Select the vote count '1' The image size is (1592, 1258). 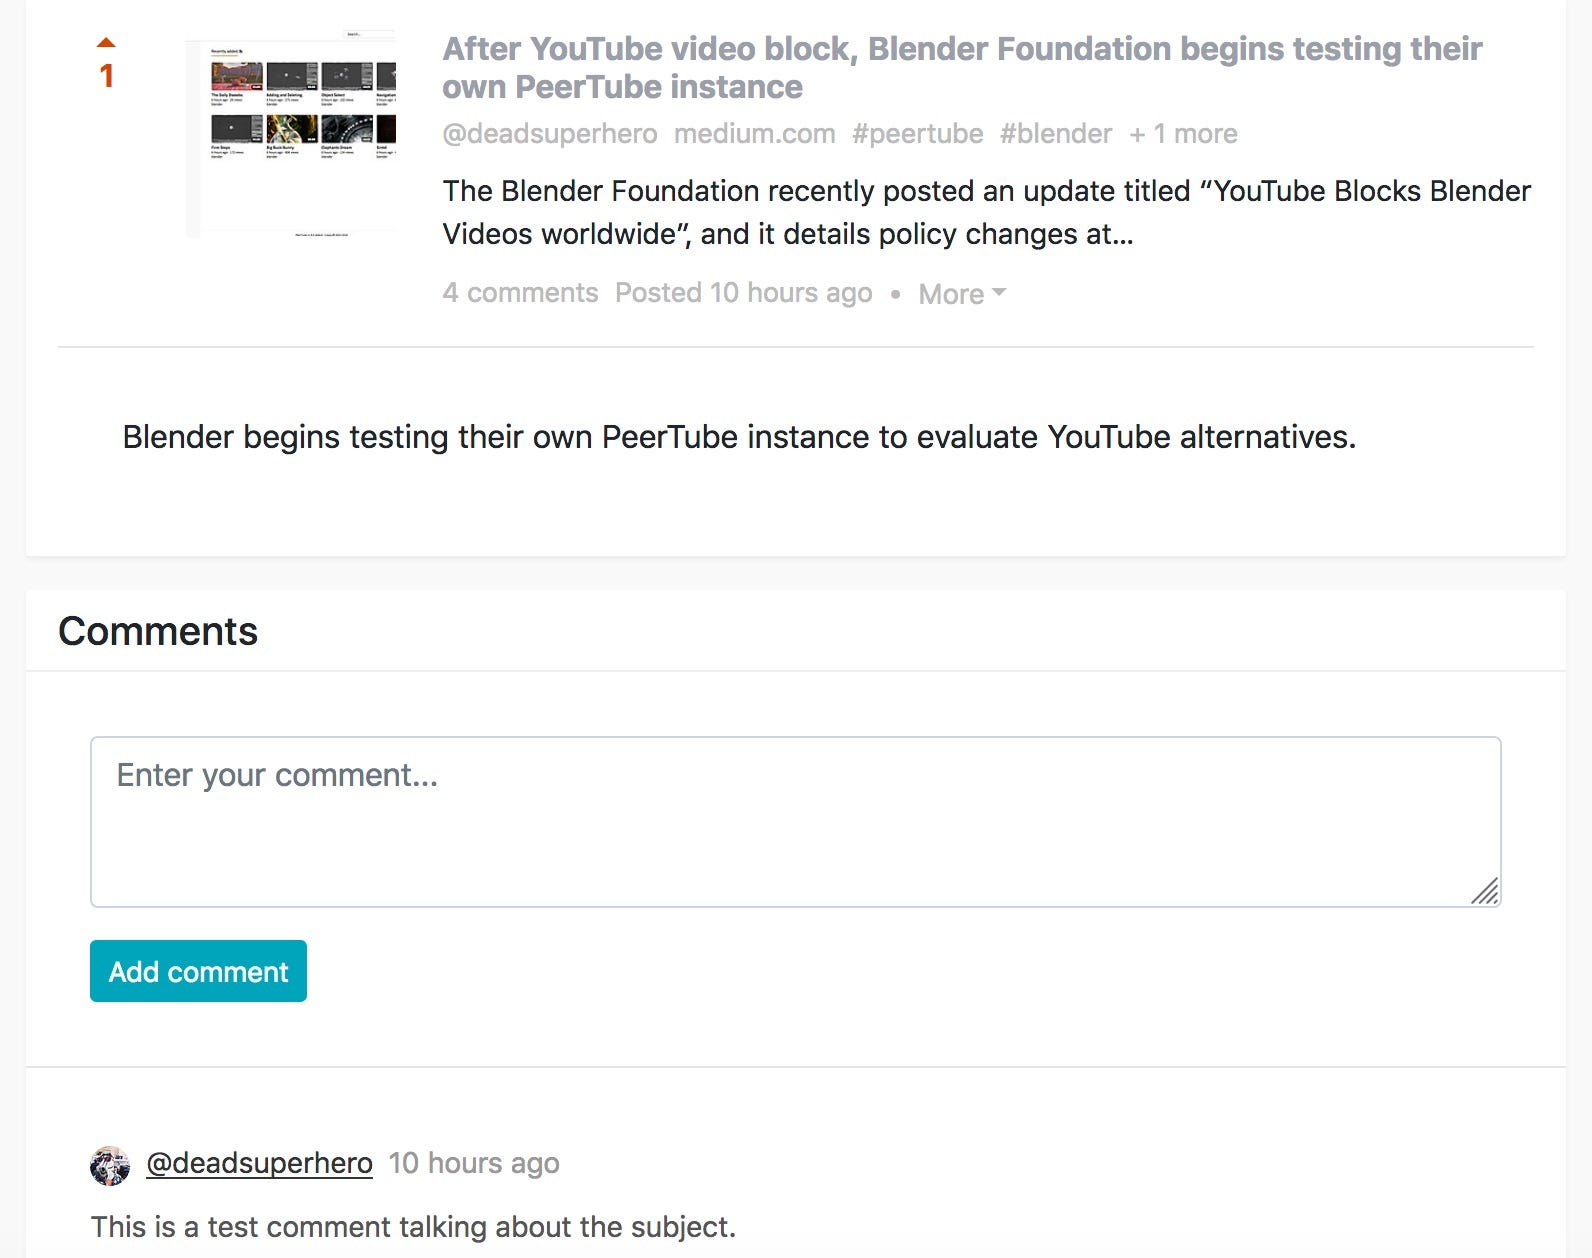pyautogui.click(x=106, y=76)
